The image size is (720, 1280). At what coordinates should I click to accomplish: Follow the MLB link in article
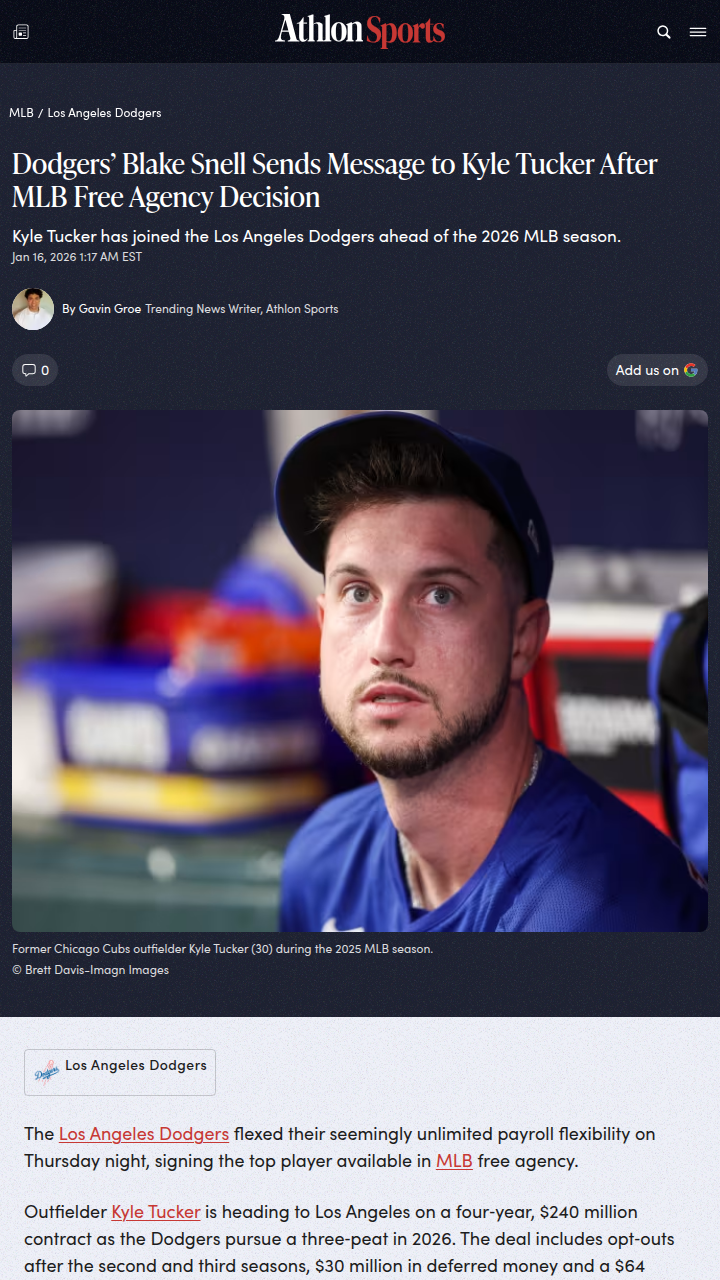(x=454, y=1161)
